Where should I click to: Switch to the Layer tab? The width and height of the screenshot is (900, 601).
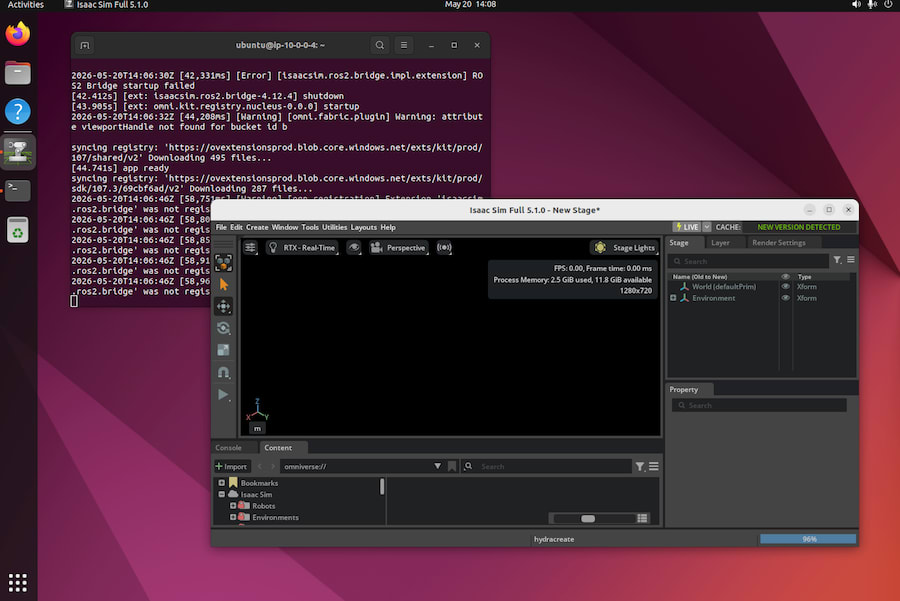pos(720,243)
